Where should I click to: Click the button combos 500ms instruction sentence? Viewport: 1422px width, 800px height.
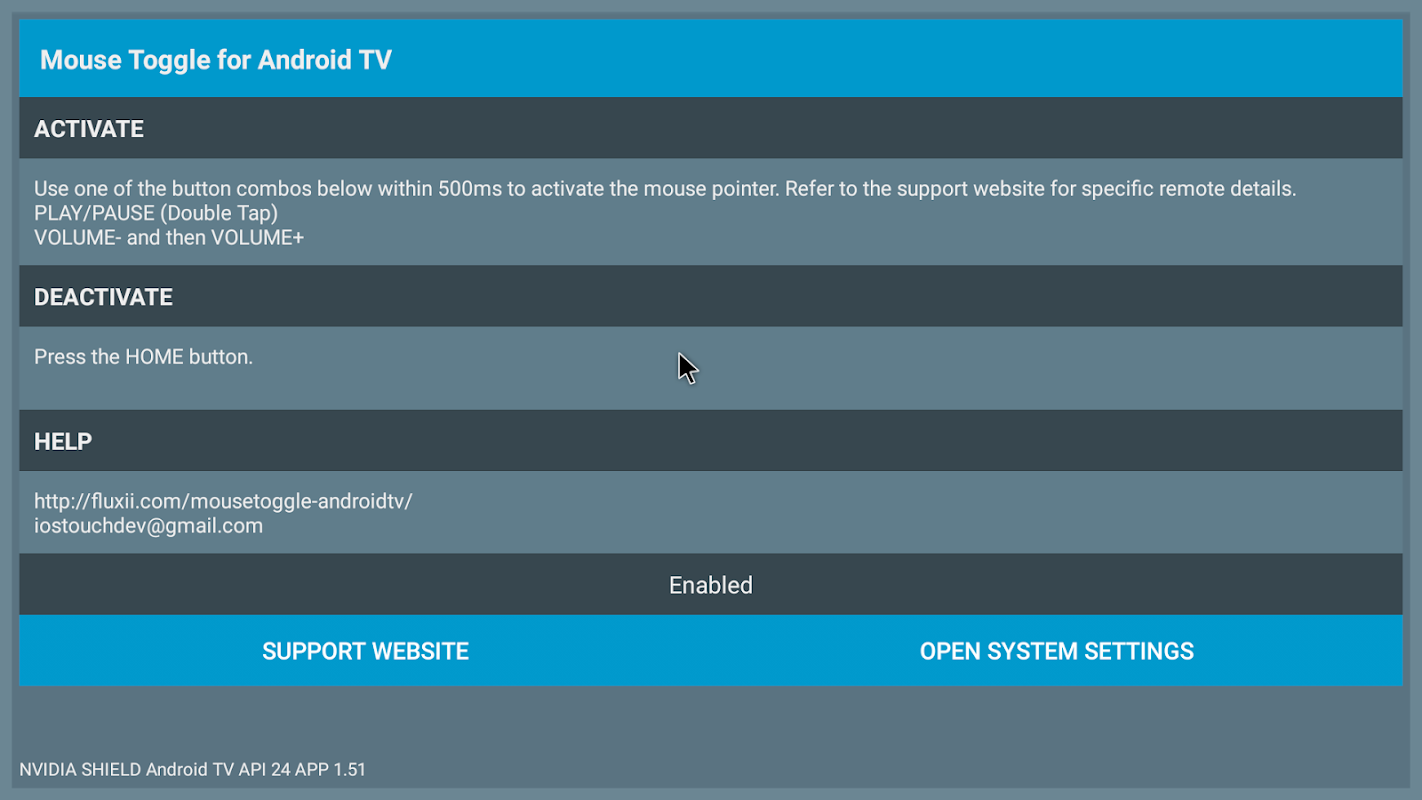click(x=665, y=188)
